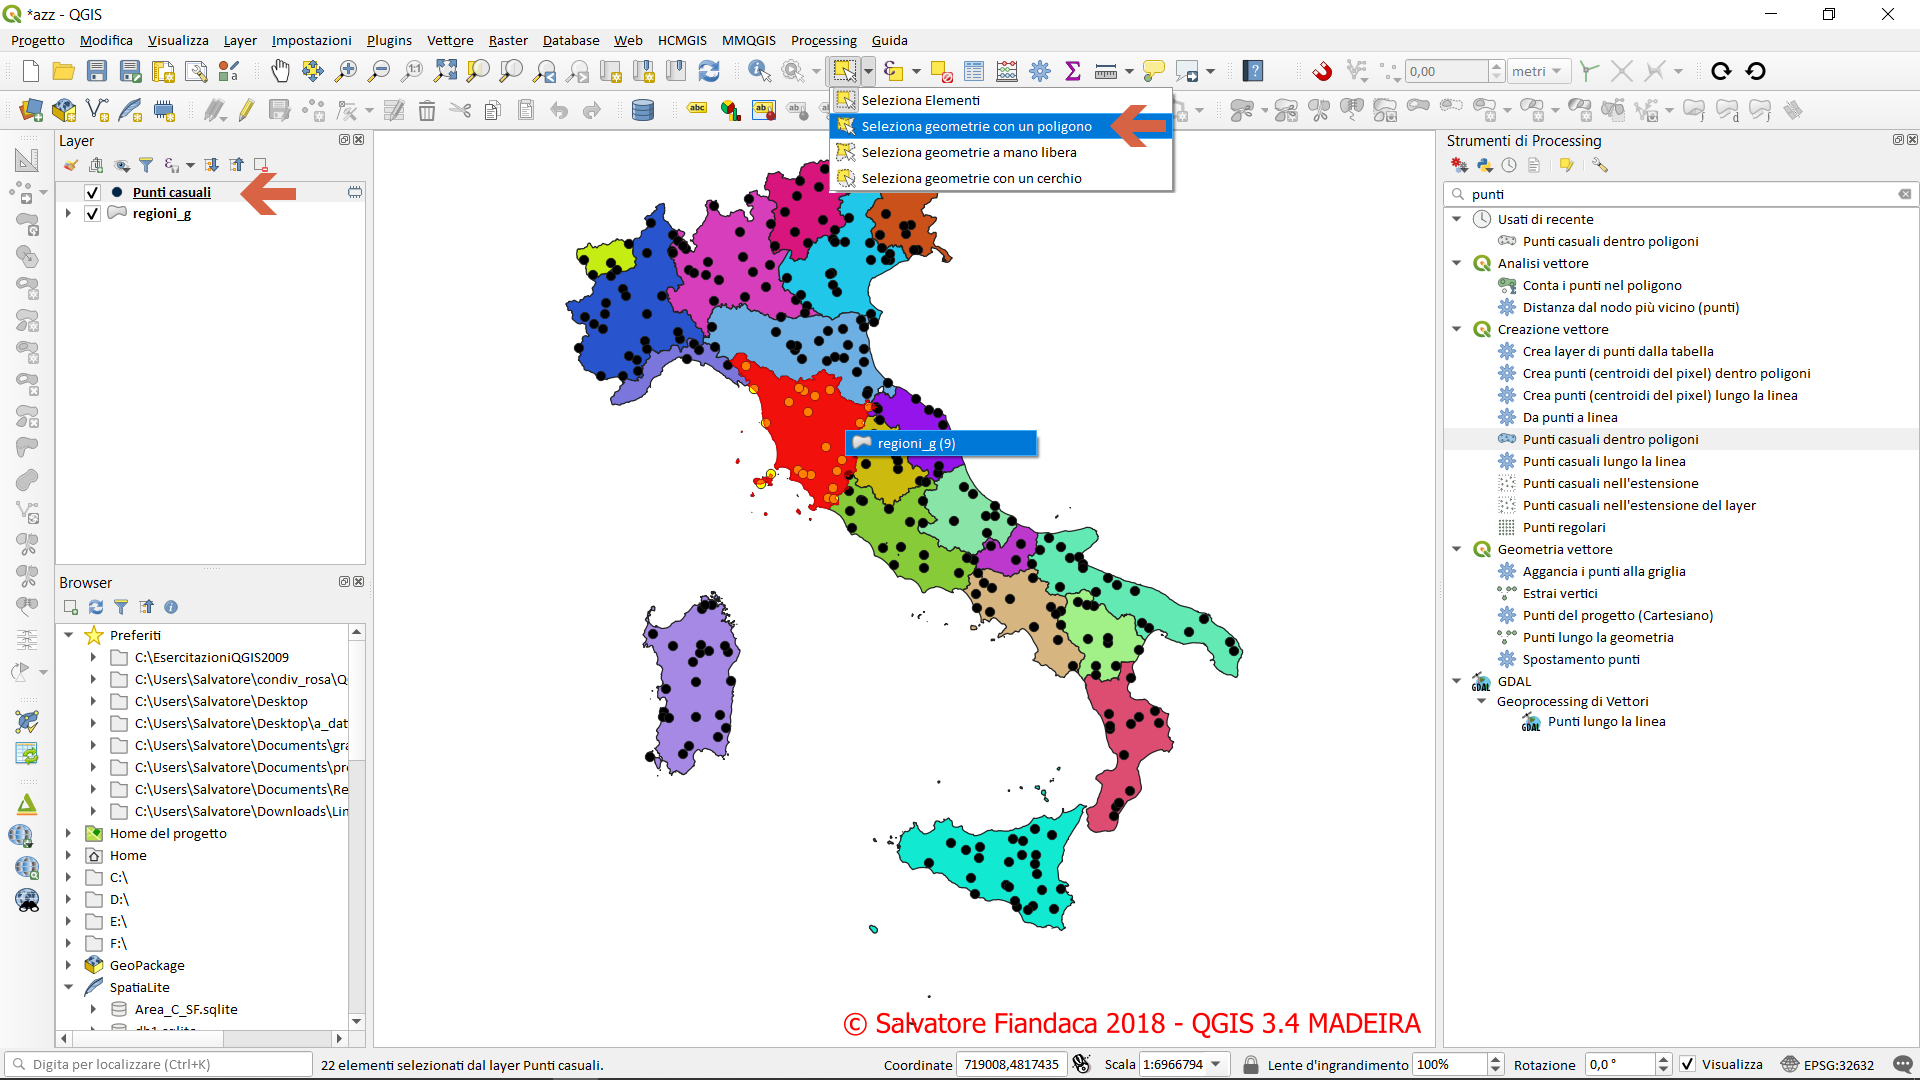
Task: Open the Field Calculator icon
Action: pyautogui.click(x=1007, y=71)
